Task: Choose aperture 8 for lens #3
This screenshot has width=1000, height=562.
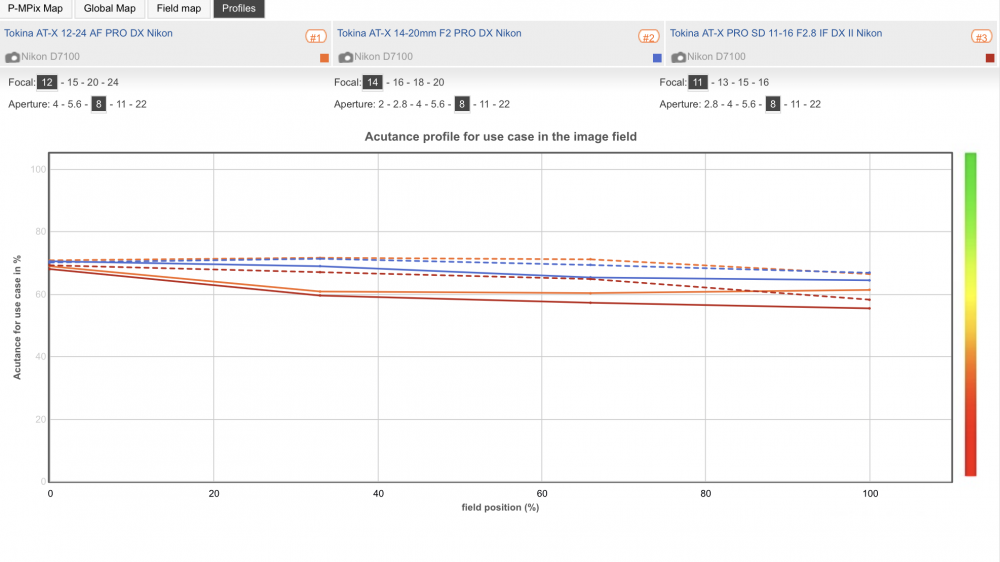Action: coord(773,104)
